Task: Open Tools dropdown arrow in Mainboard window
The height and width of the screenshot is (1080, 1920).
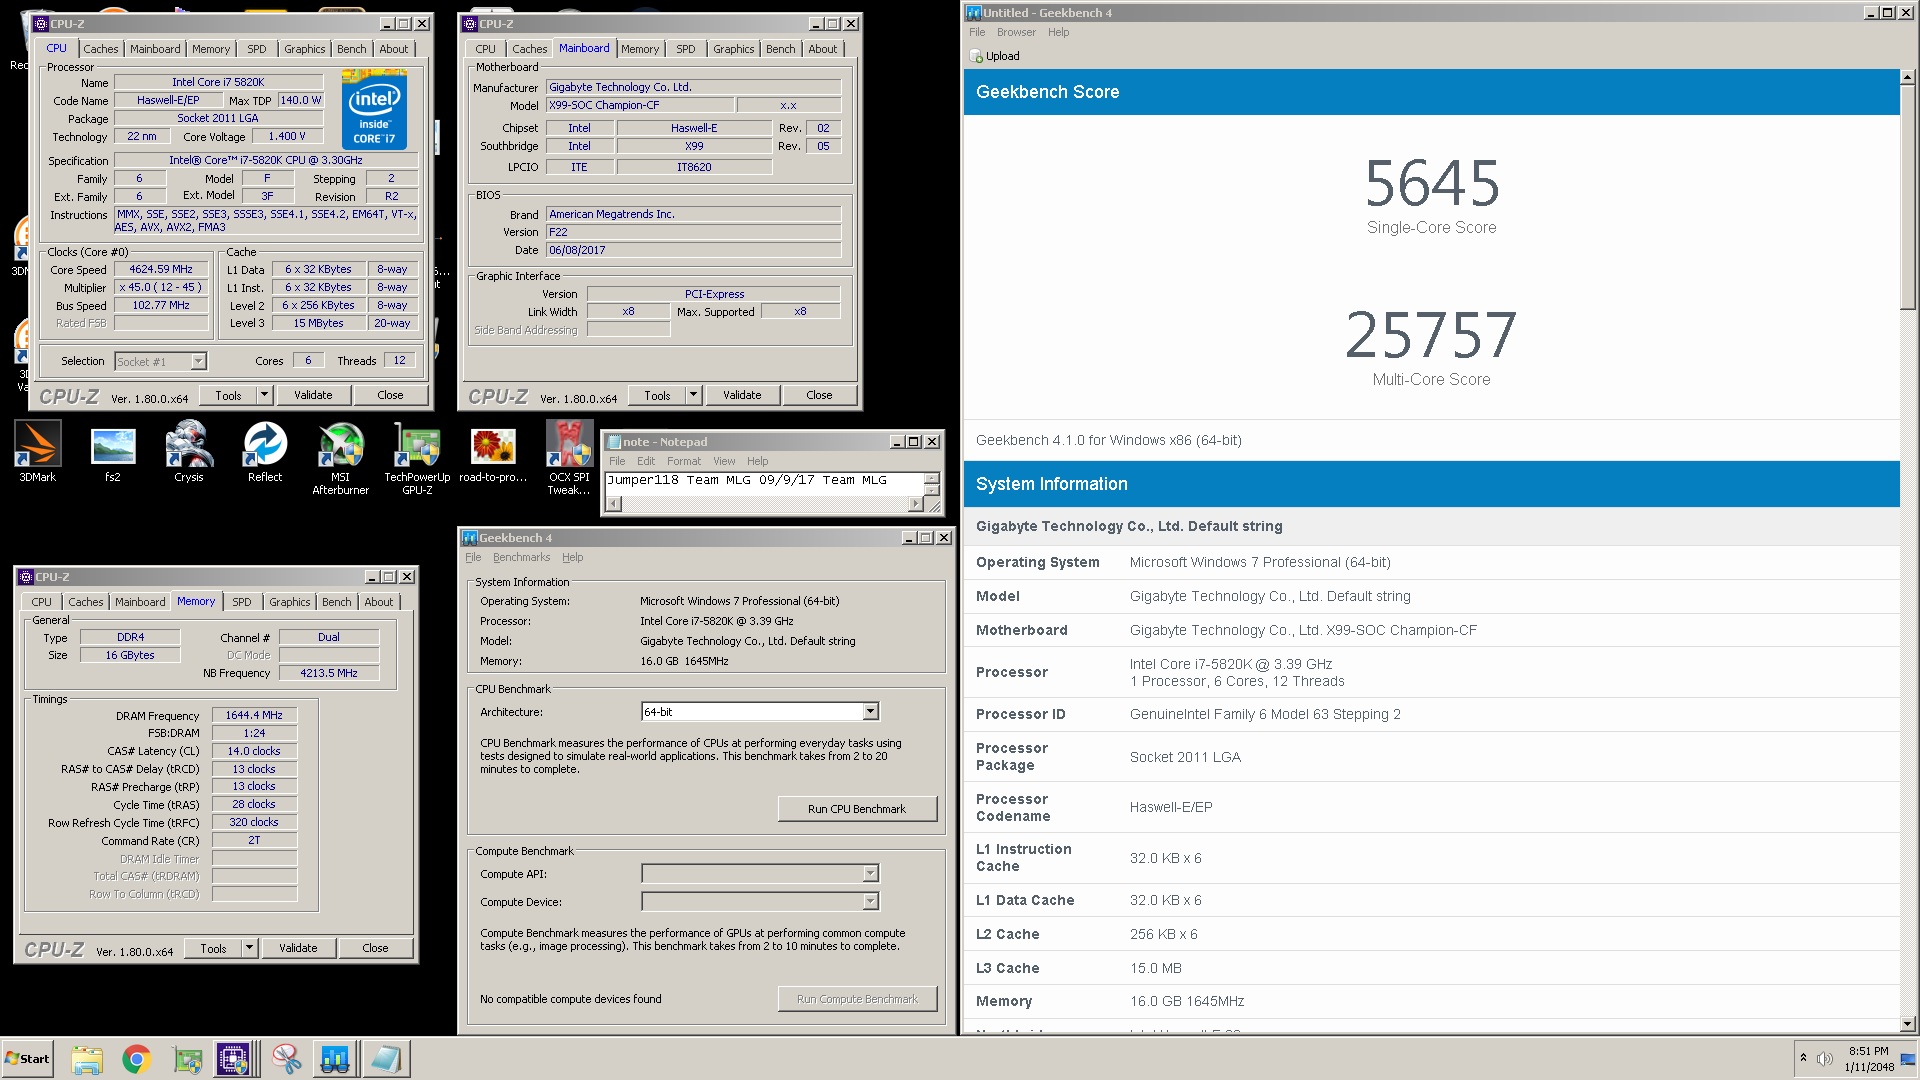Action: (693, 395)
